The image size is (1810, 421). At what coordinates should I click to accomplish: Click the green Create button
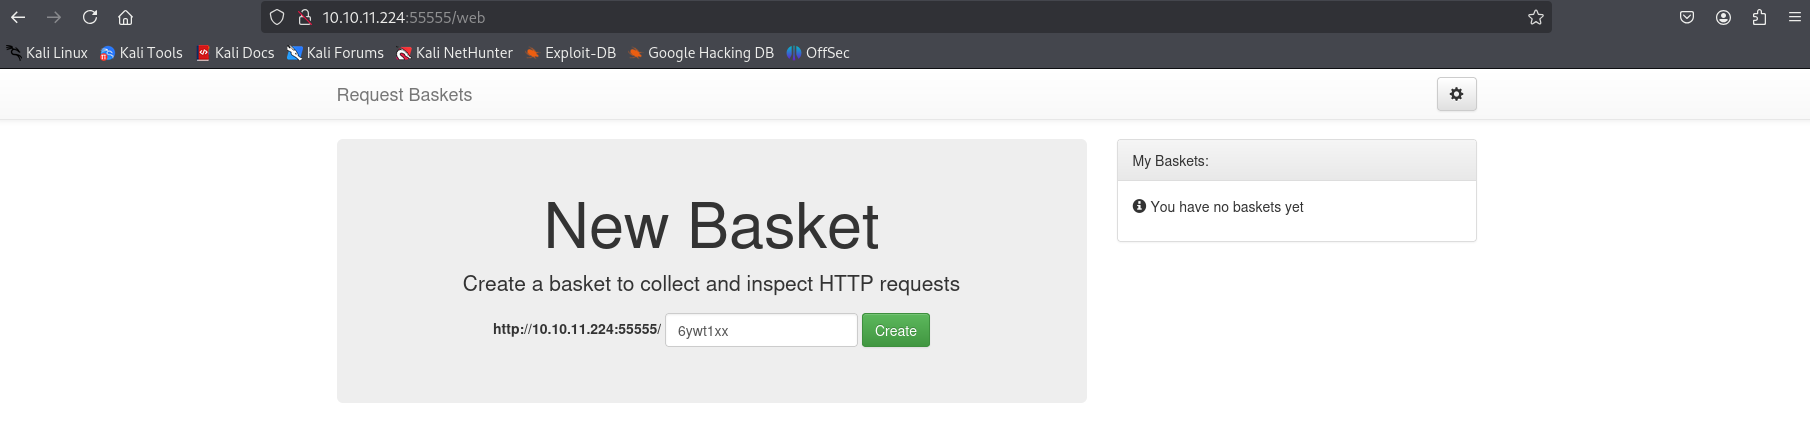coord(895,331)
